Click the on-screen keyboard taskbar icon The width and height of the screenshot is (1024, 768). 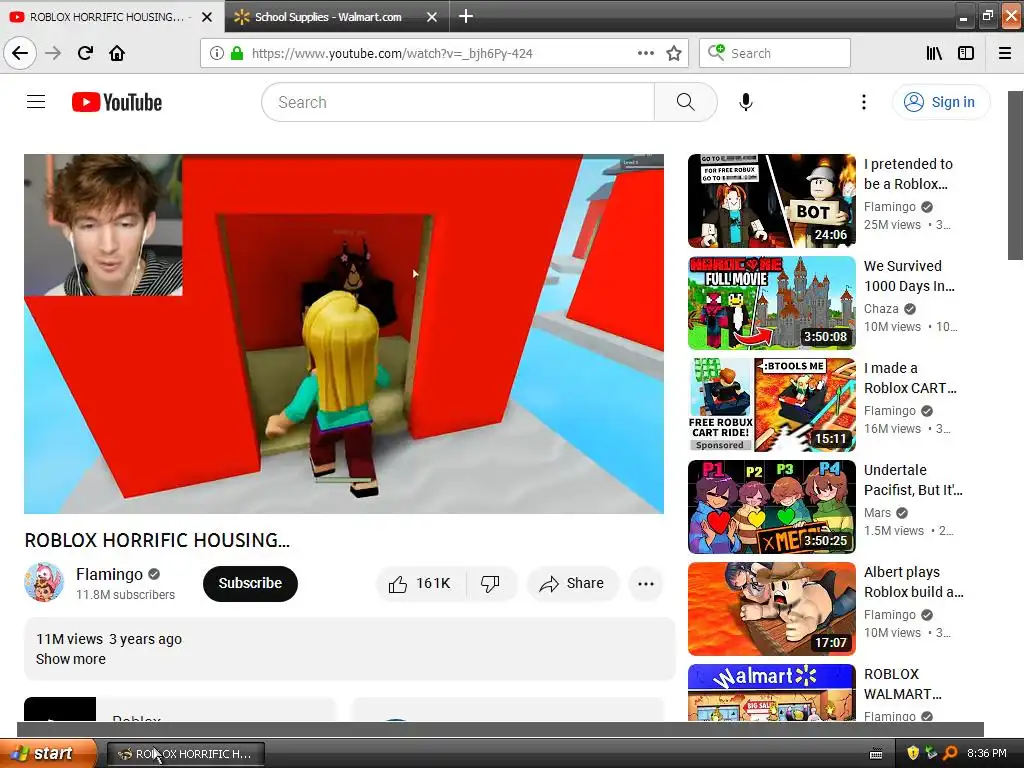[876, 754]
